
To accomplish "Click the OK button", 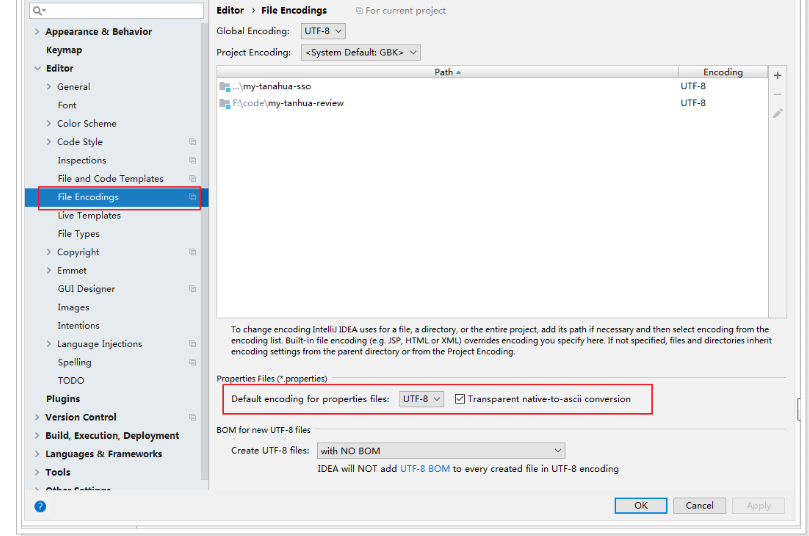I will [x=641, y=506].
